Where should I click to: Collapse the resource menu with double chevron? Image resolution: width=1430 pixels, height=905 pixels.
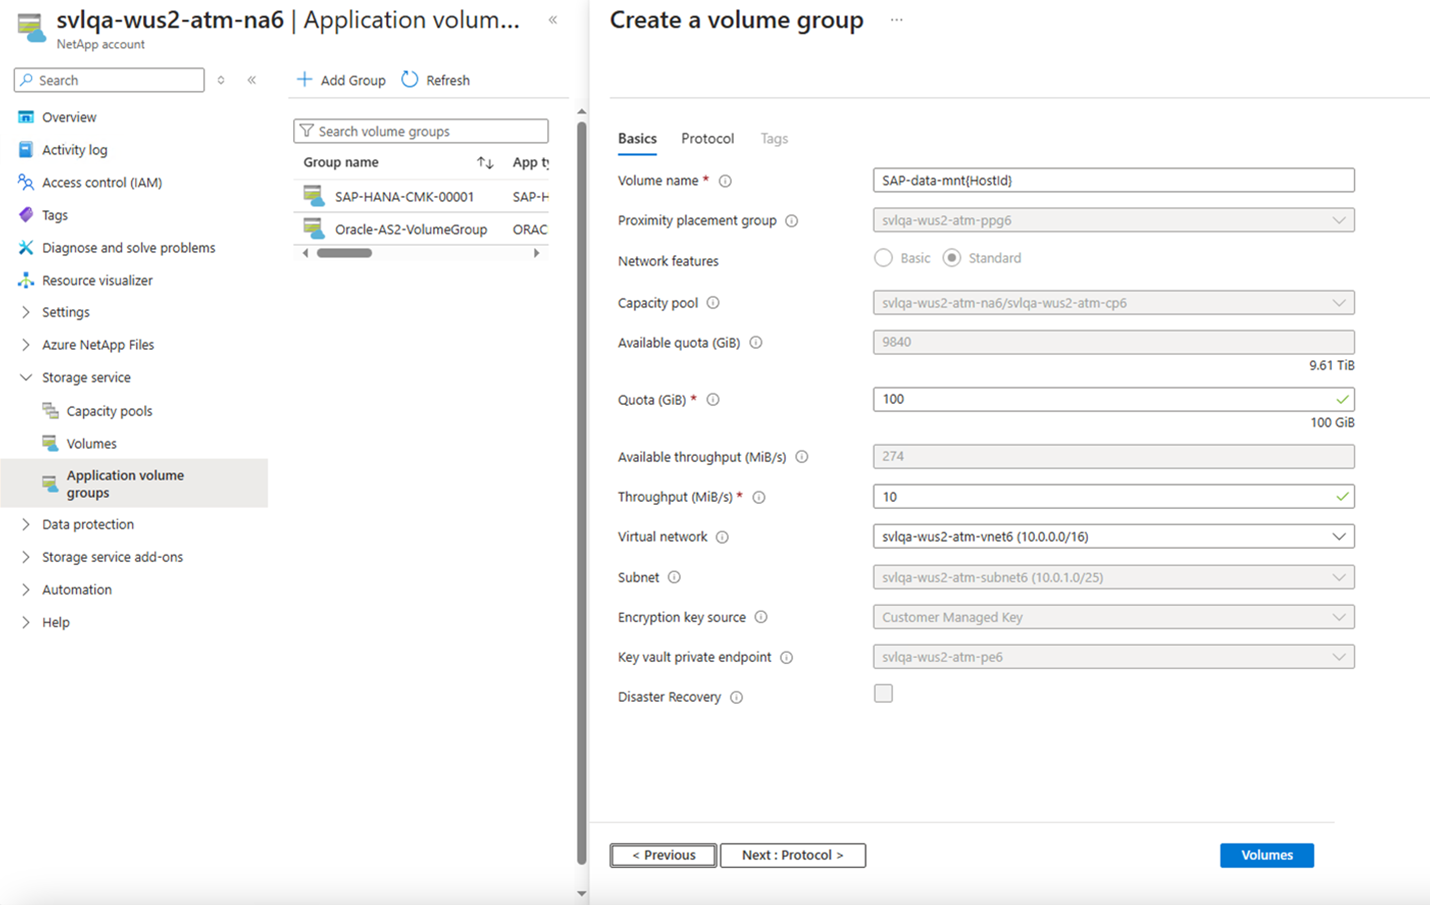252,80
